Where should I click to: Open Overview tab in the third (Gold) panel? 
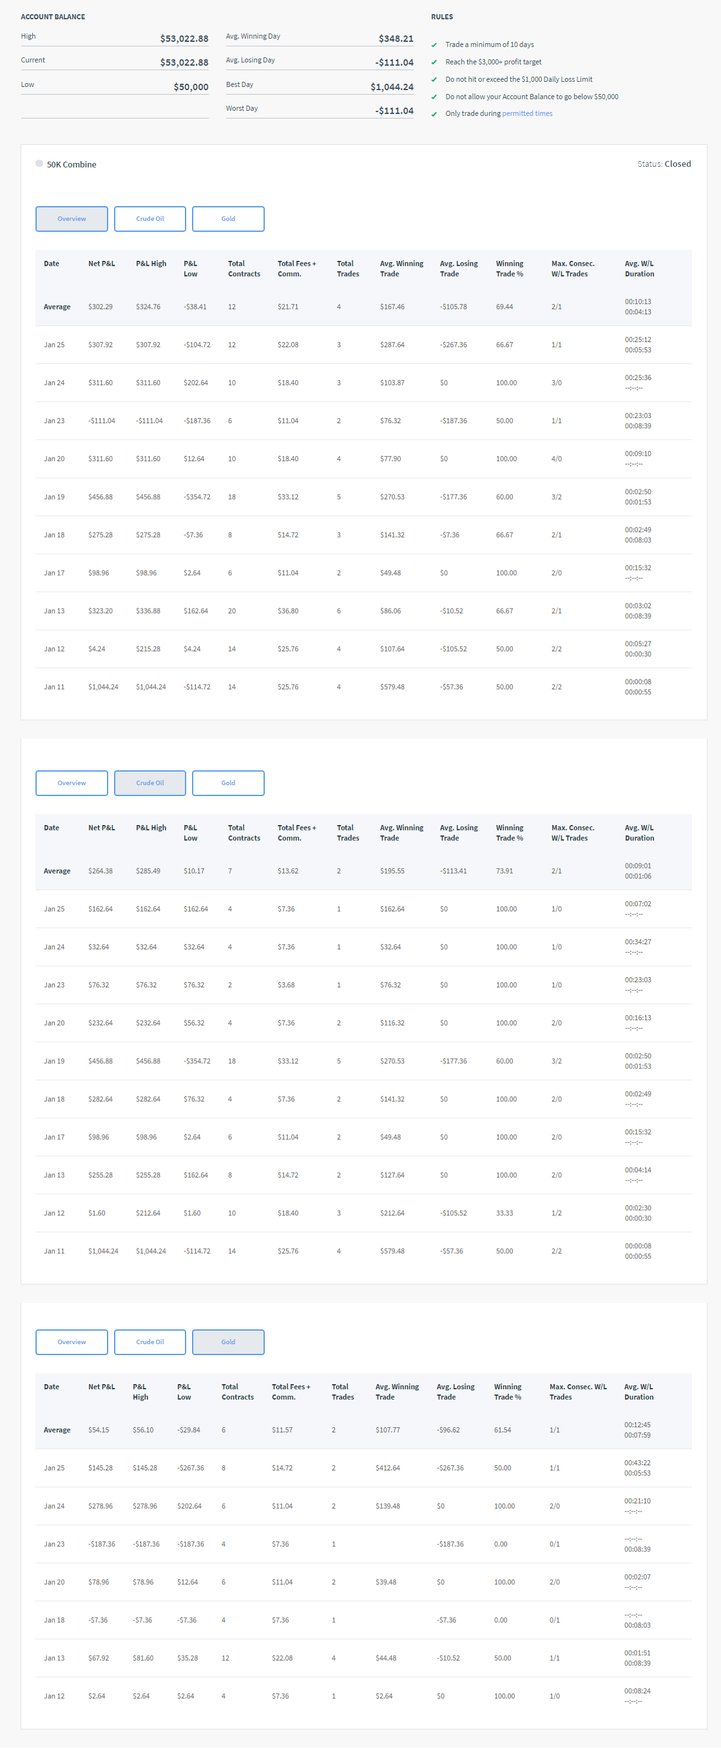point(71,1342)
